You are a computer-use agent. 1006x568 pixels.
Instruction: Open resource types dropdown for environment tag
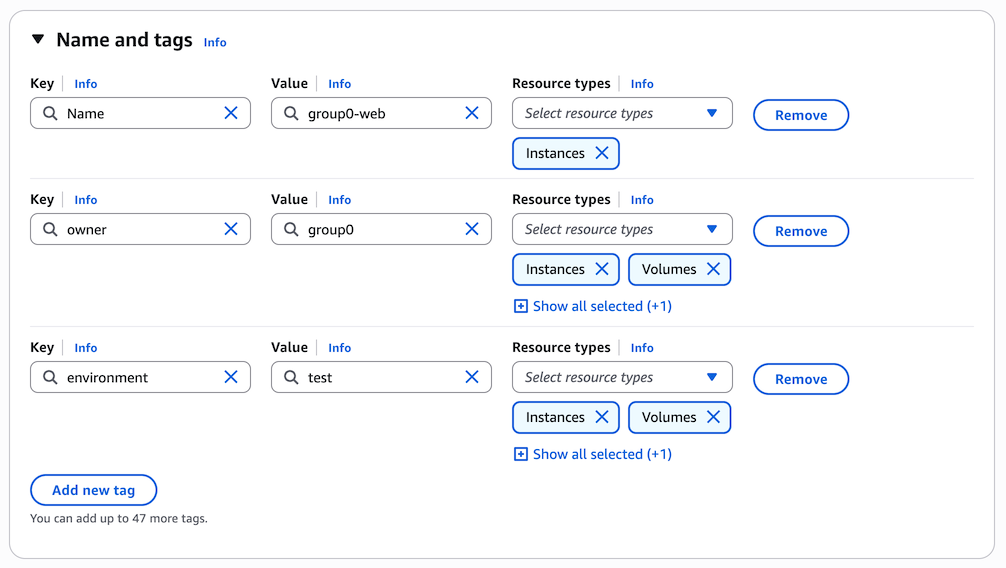[x=621, y=377]
